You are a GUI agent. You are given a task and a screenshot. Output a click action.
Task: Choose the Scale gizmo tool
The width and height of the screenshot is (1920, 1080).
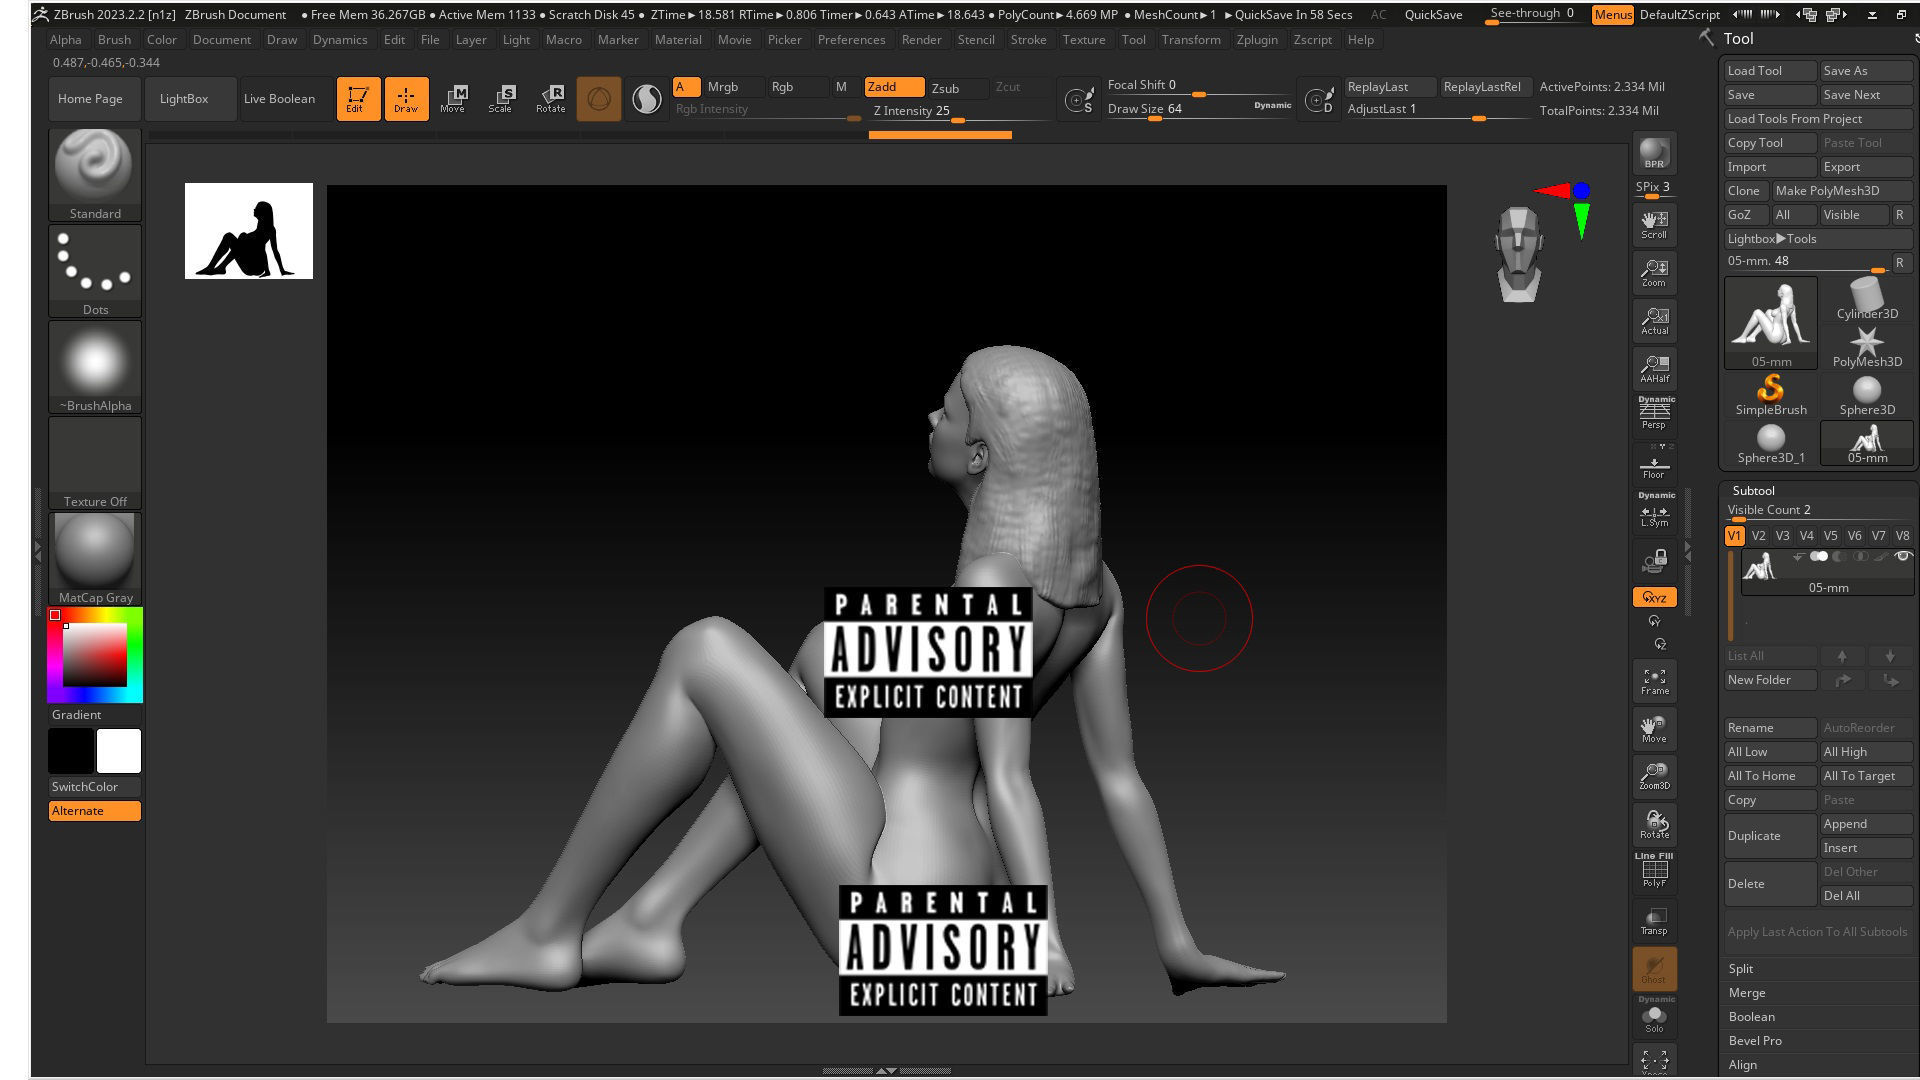point(502,99)
